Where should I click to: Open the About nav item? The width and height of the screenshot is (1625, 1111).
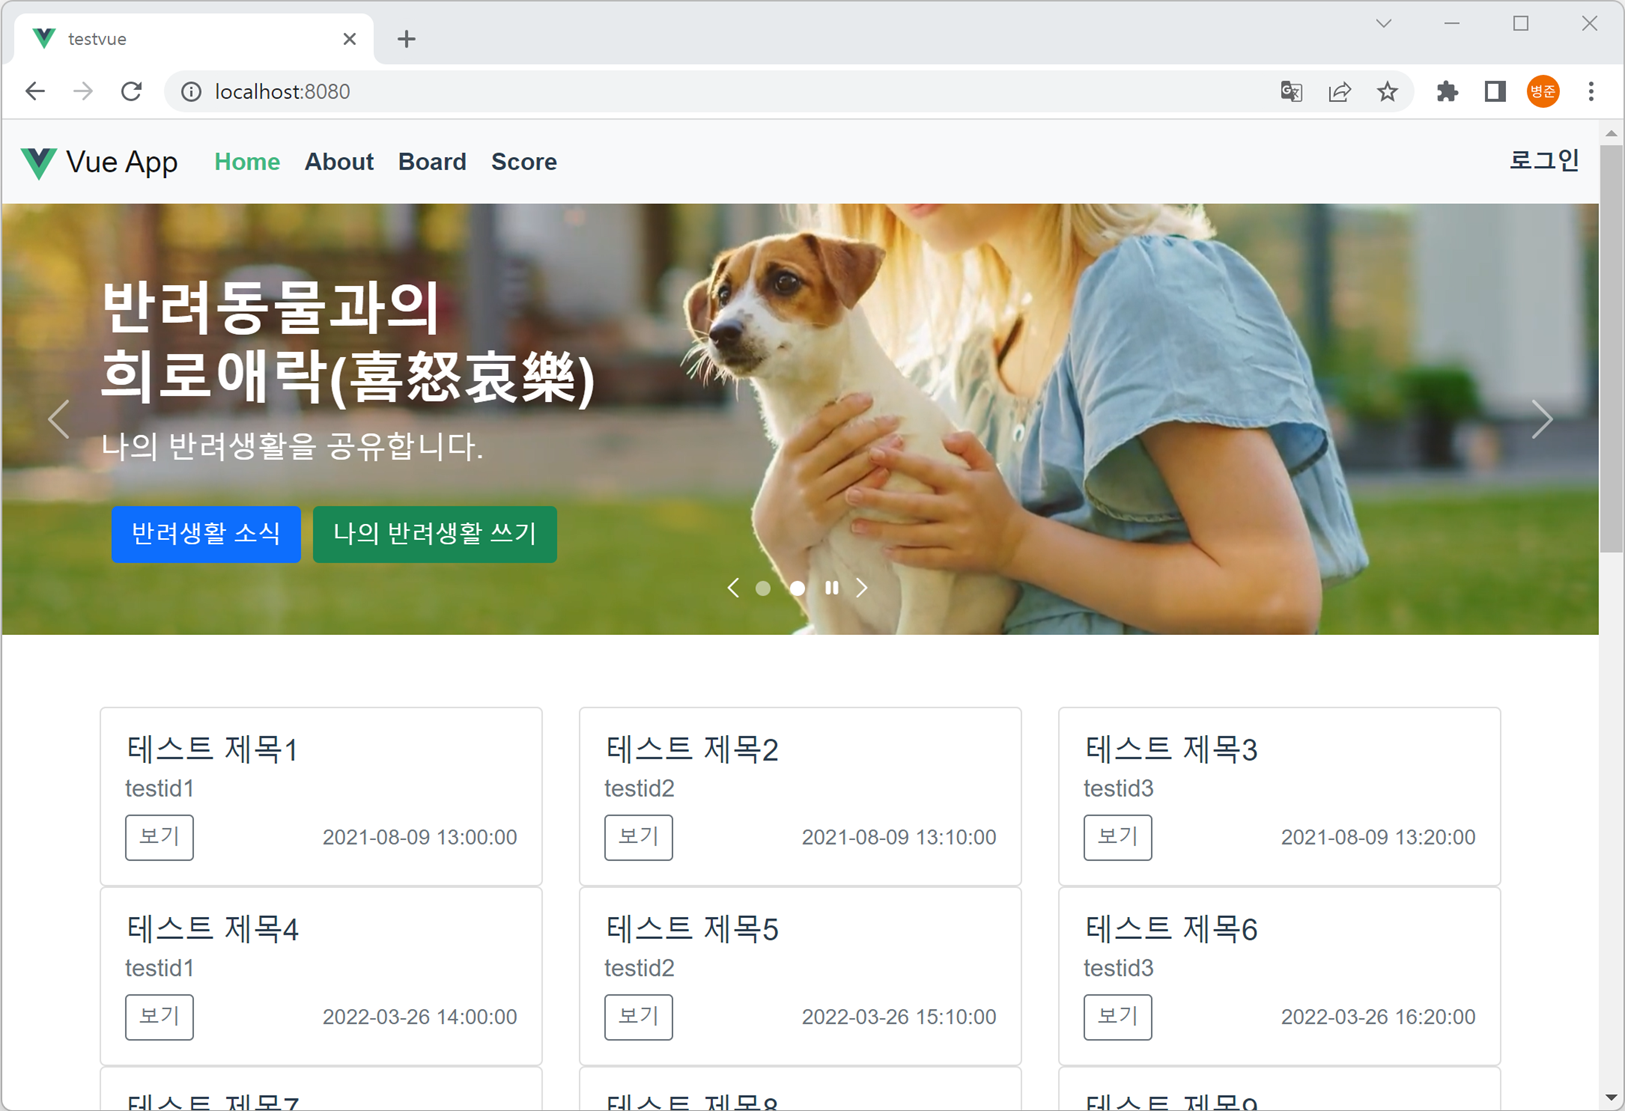click(339, 162)
